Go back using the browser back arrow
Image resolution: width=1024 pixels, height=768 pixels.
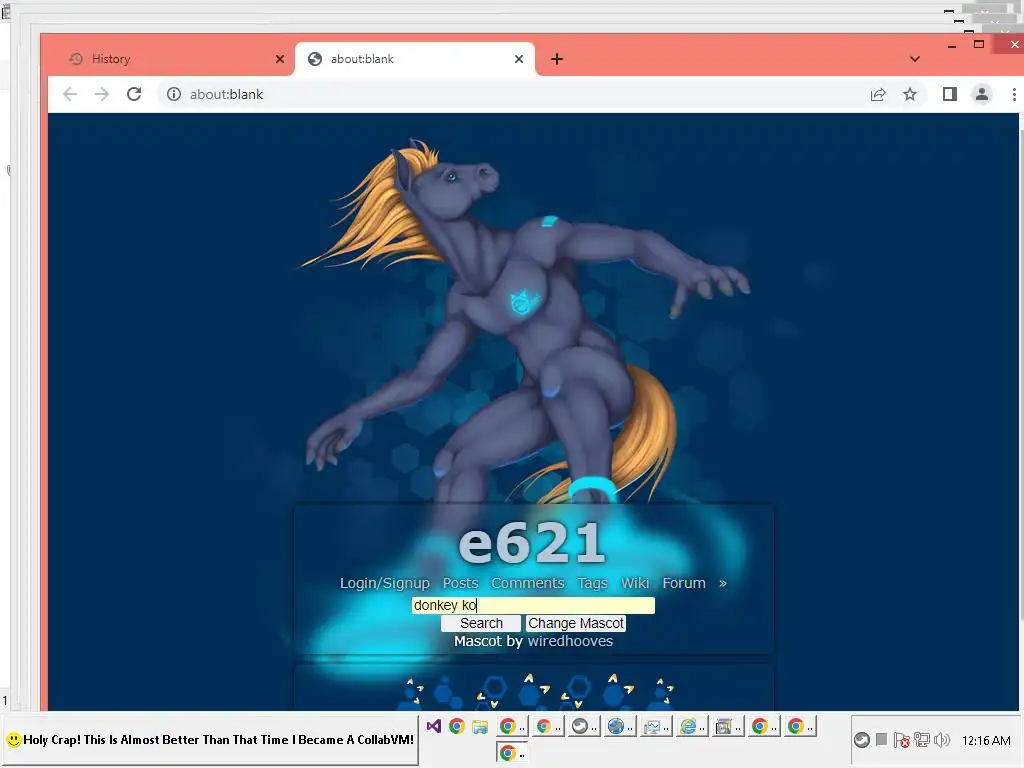70,94
